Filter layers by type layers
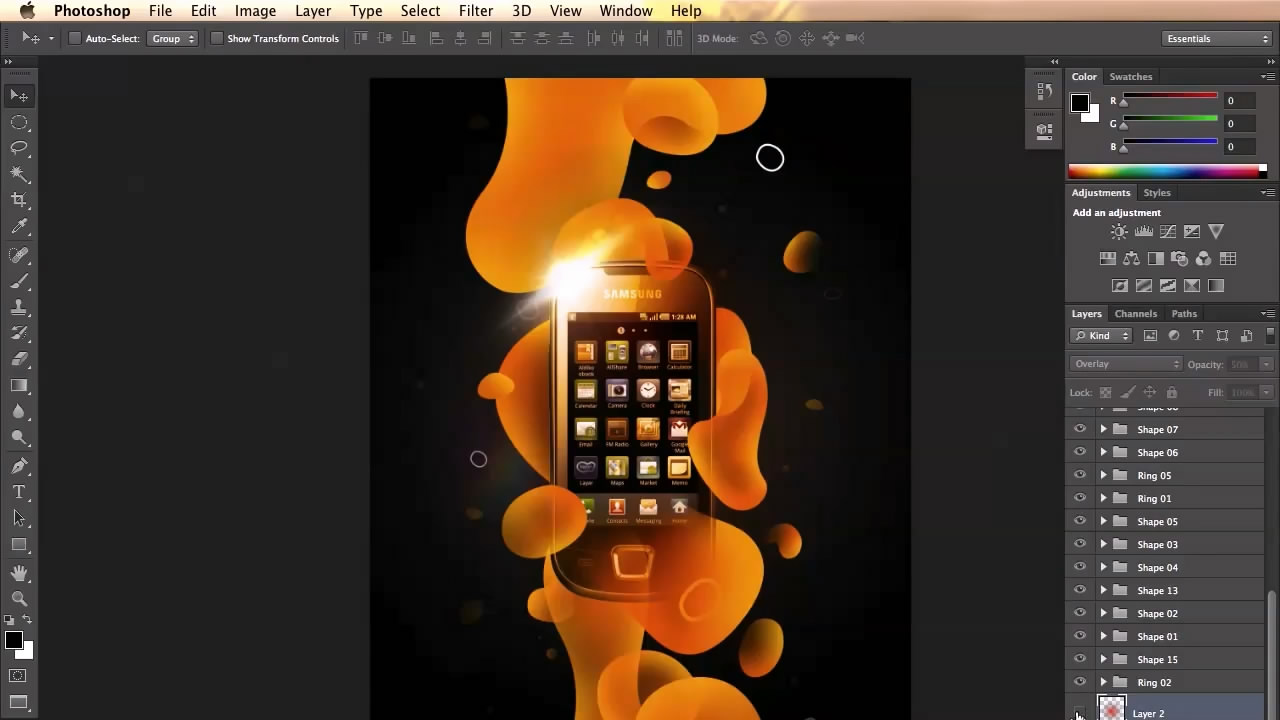 point(1198,336)
